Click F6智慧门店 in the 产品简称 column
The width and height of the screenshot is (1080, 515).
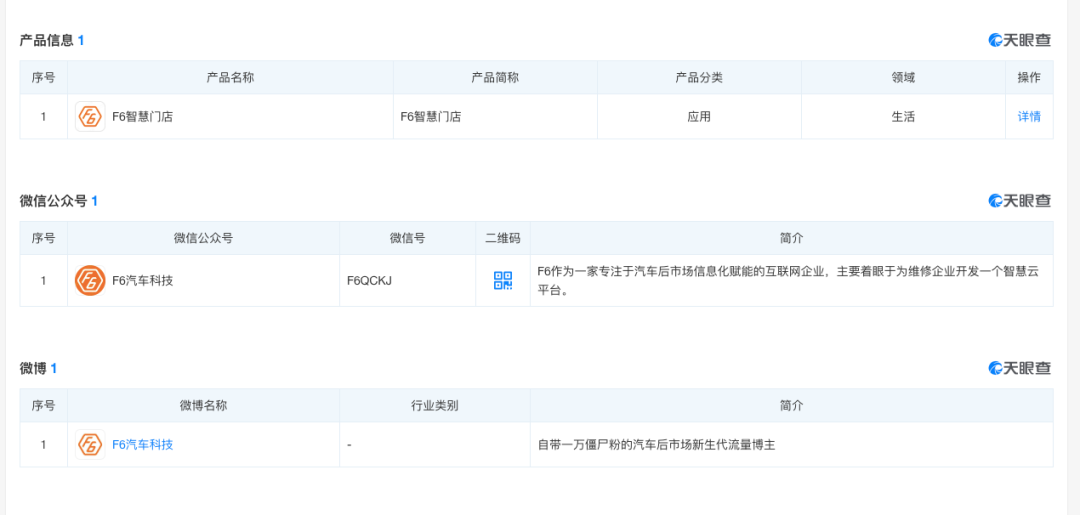430,116
